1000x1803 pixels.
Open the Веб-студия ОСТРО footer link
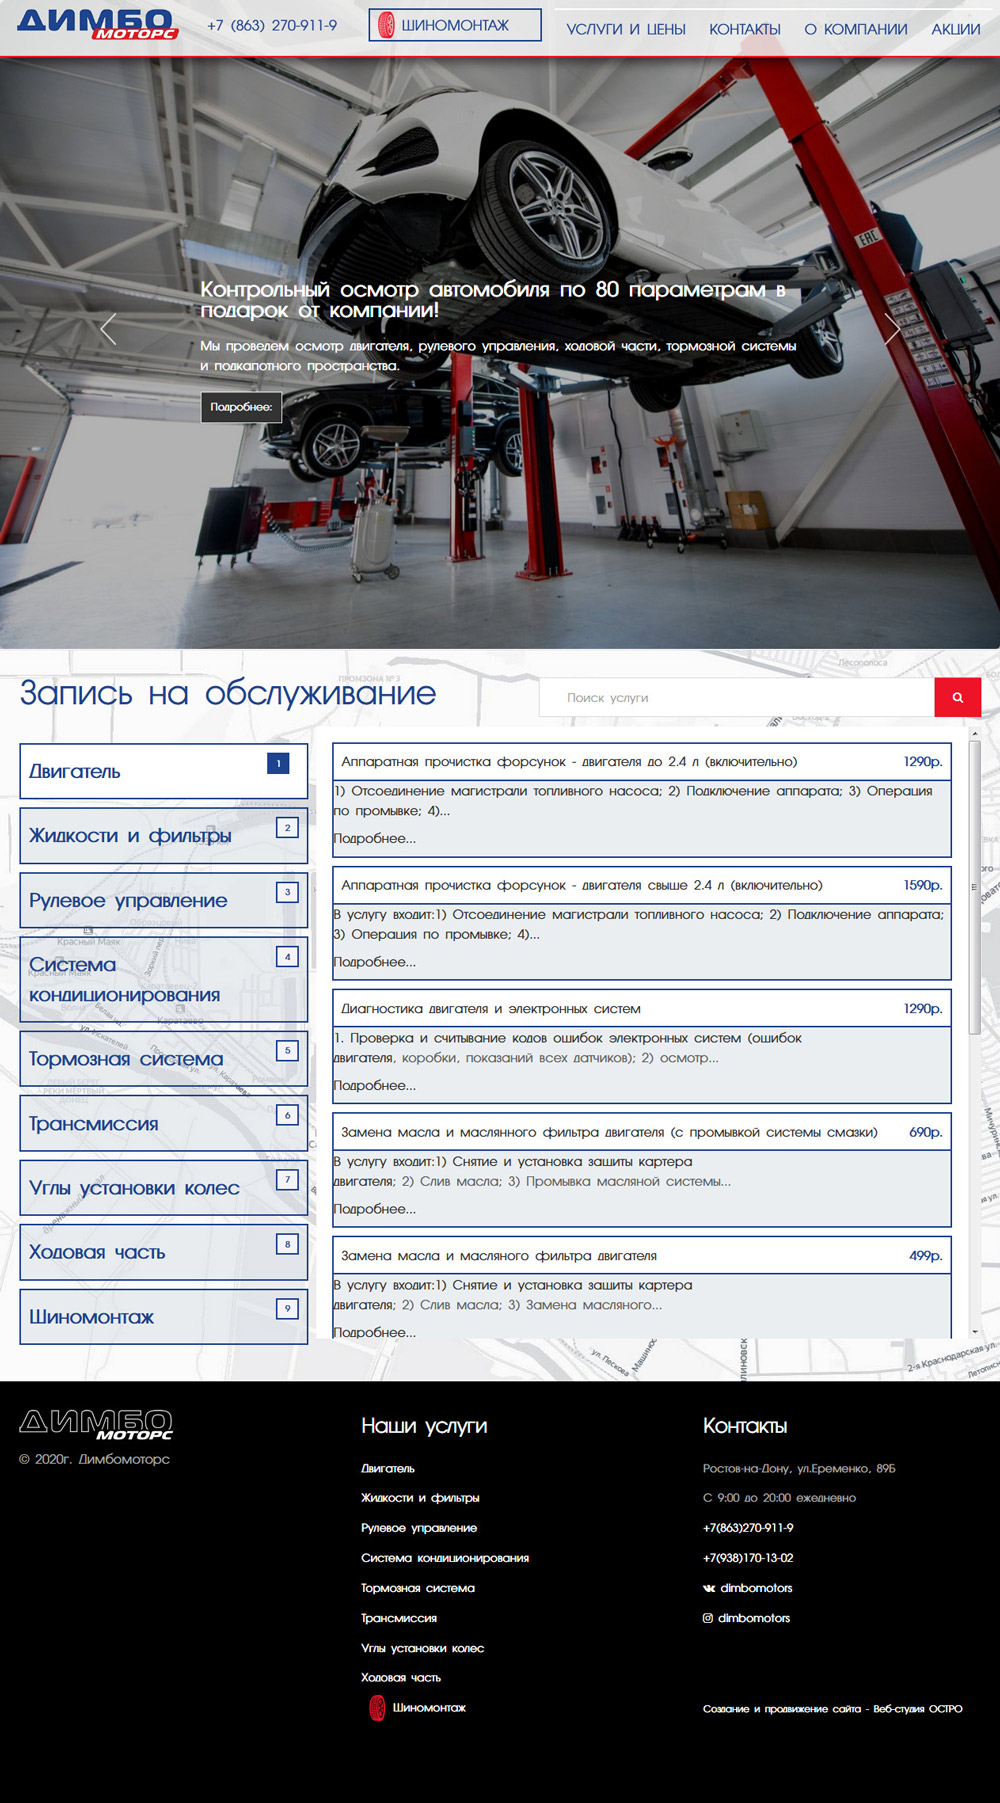pyautogui.click(x=917, y=1709)
